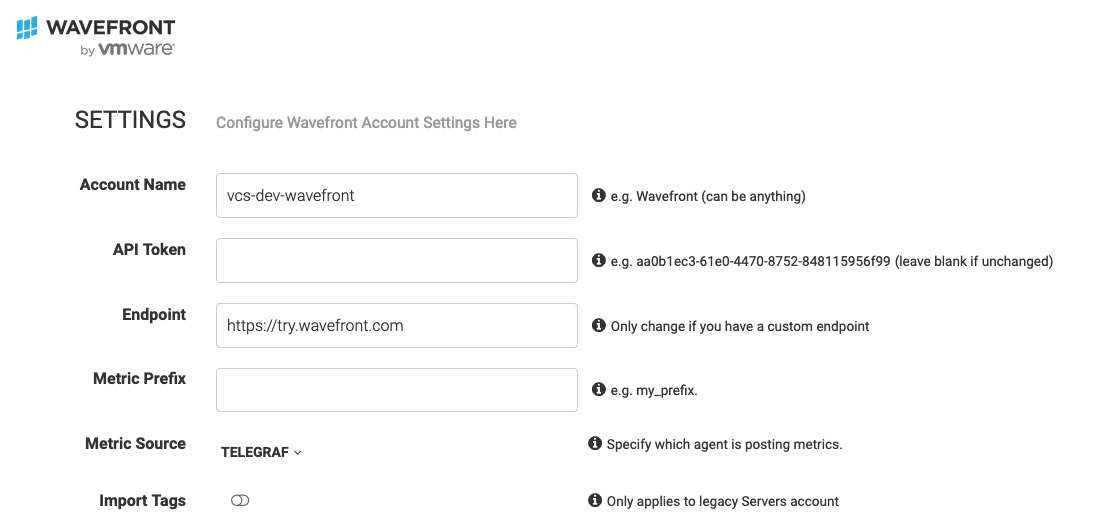The image size is (1103, 523).
Task: Focus the empty API Token field
Action: pyautogui.click(x=397, y=260)
